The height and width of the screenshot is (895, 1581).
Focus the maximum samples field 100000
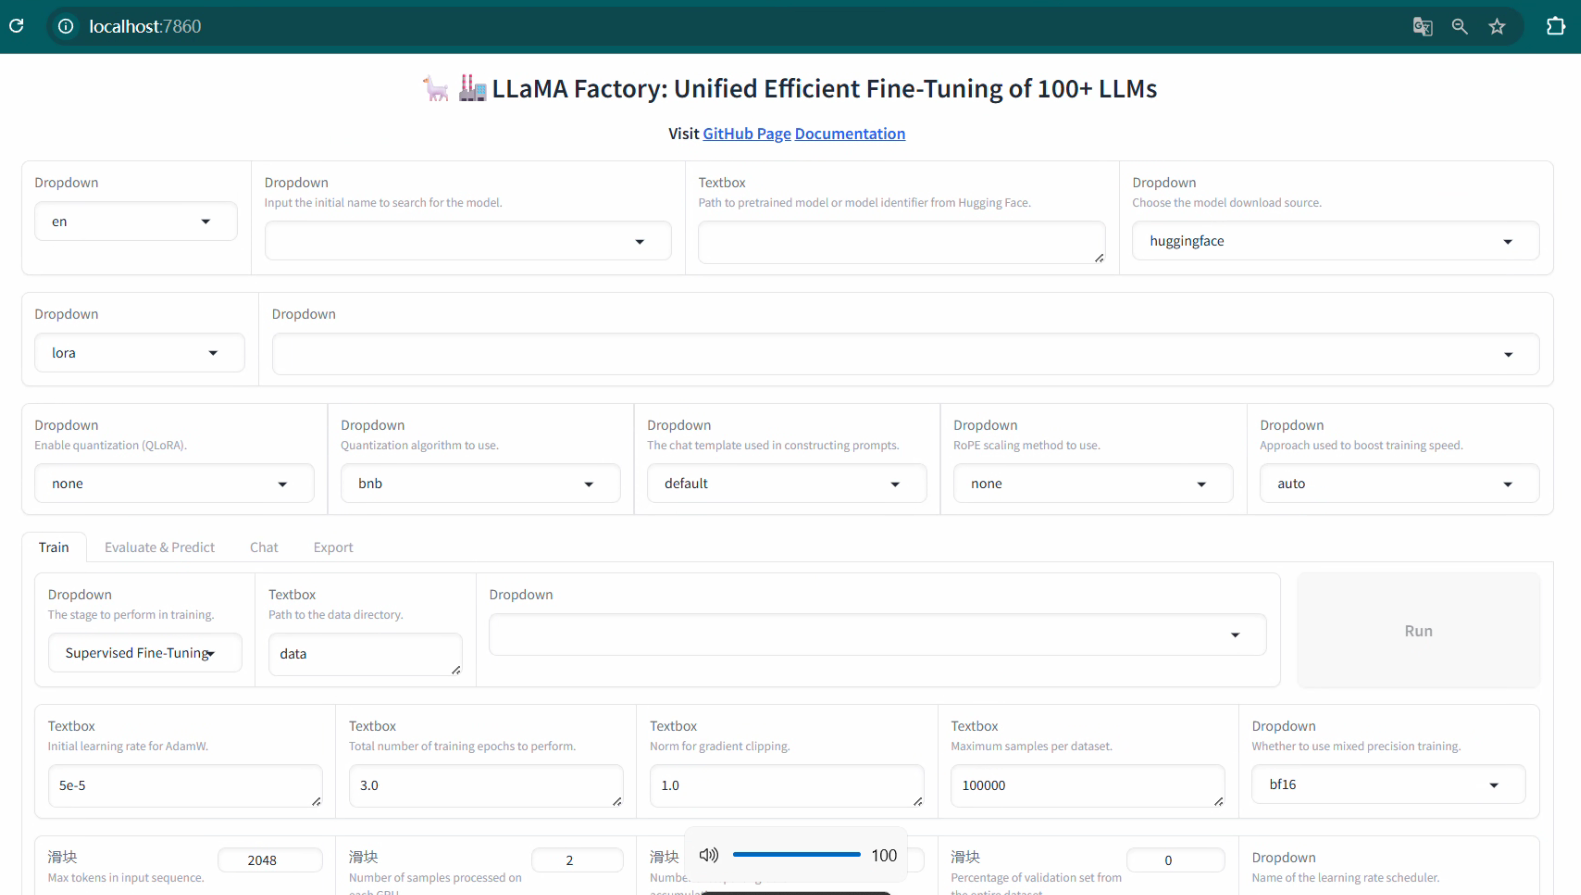1088,786
